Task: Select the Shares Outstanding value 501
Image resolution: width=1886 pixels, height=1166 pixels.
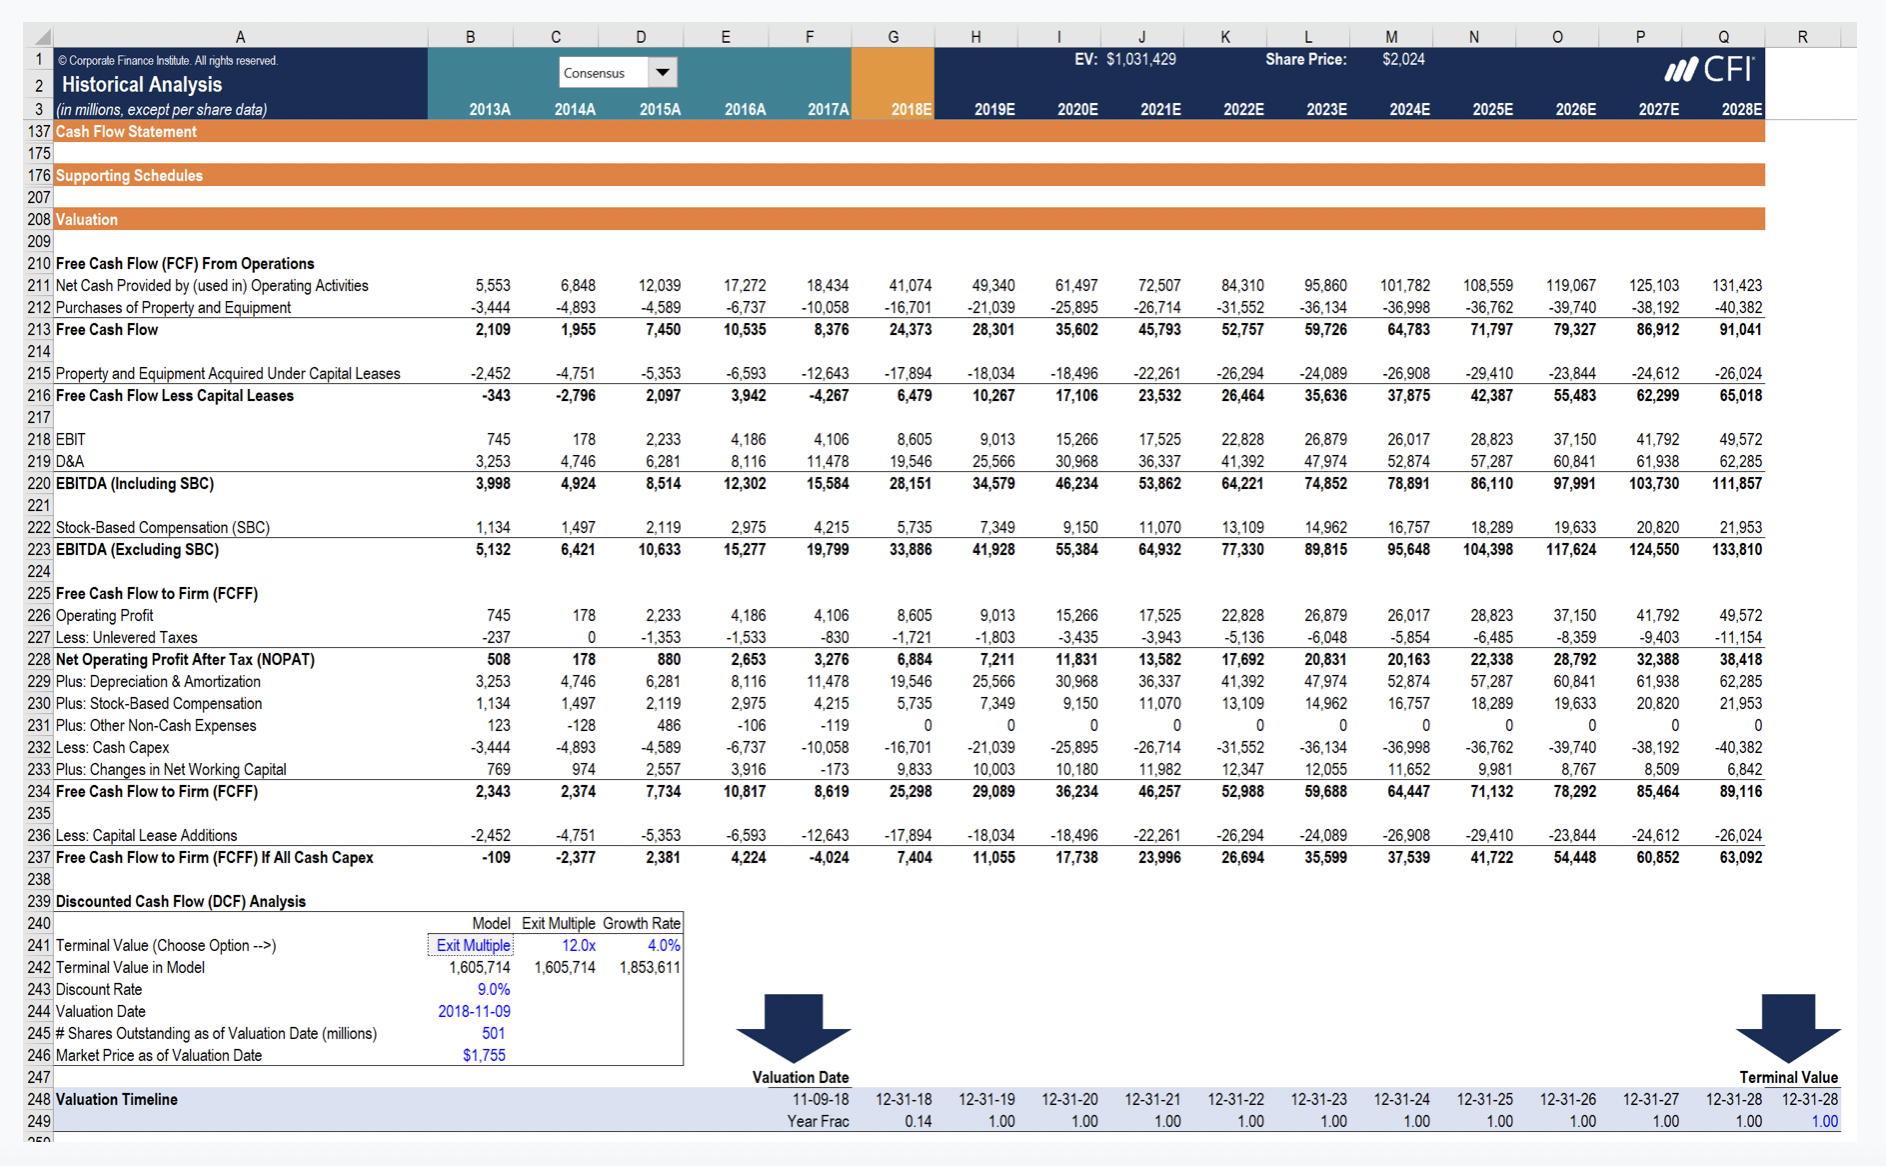Action: pos(494,1033)
